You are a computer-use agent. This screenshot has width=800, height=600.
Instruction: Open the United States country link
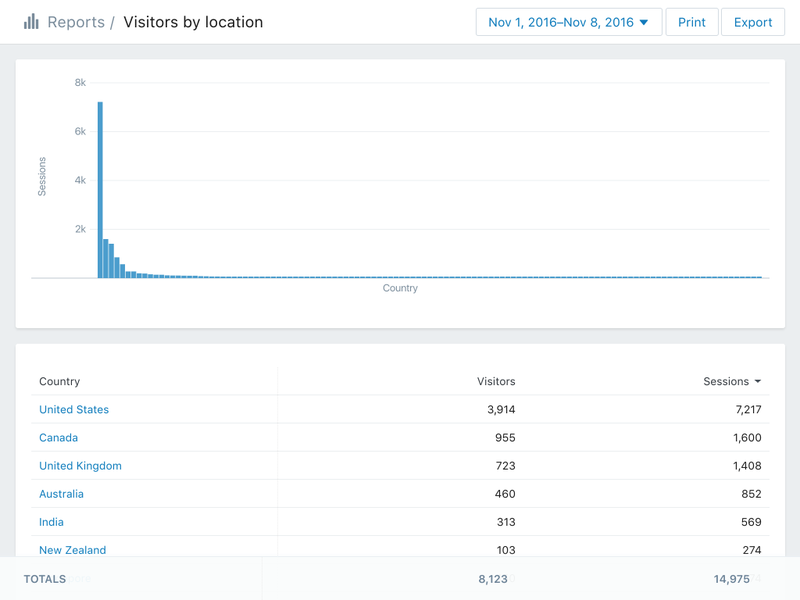pyautogui.click(x=74, y=409)
